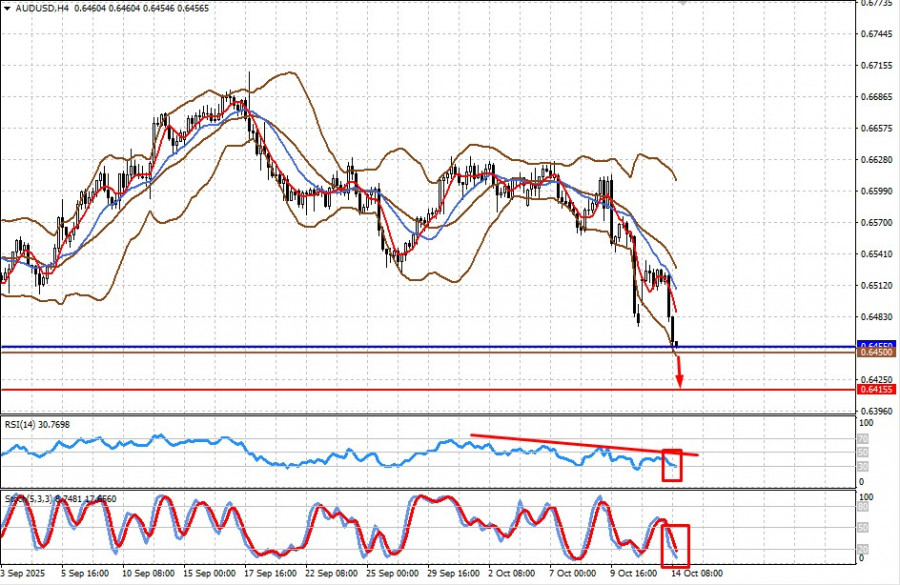Click the 100 level on Stochastic scale
900x585 pixels.
(x=866, y=497)
